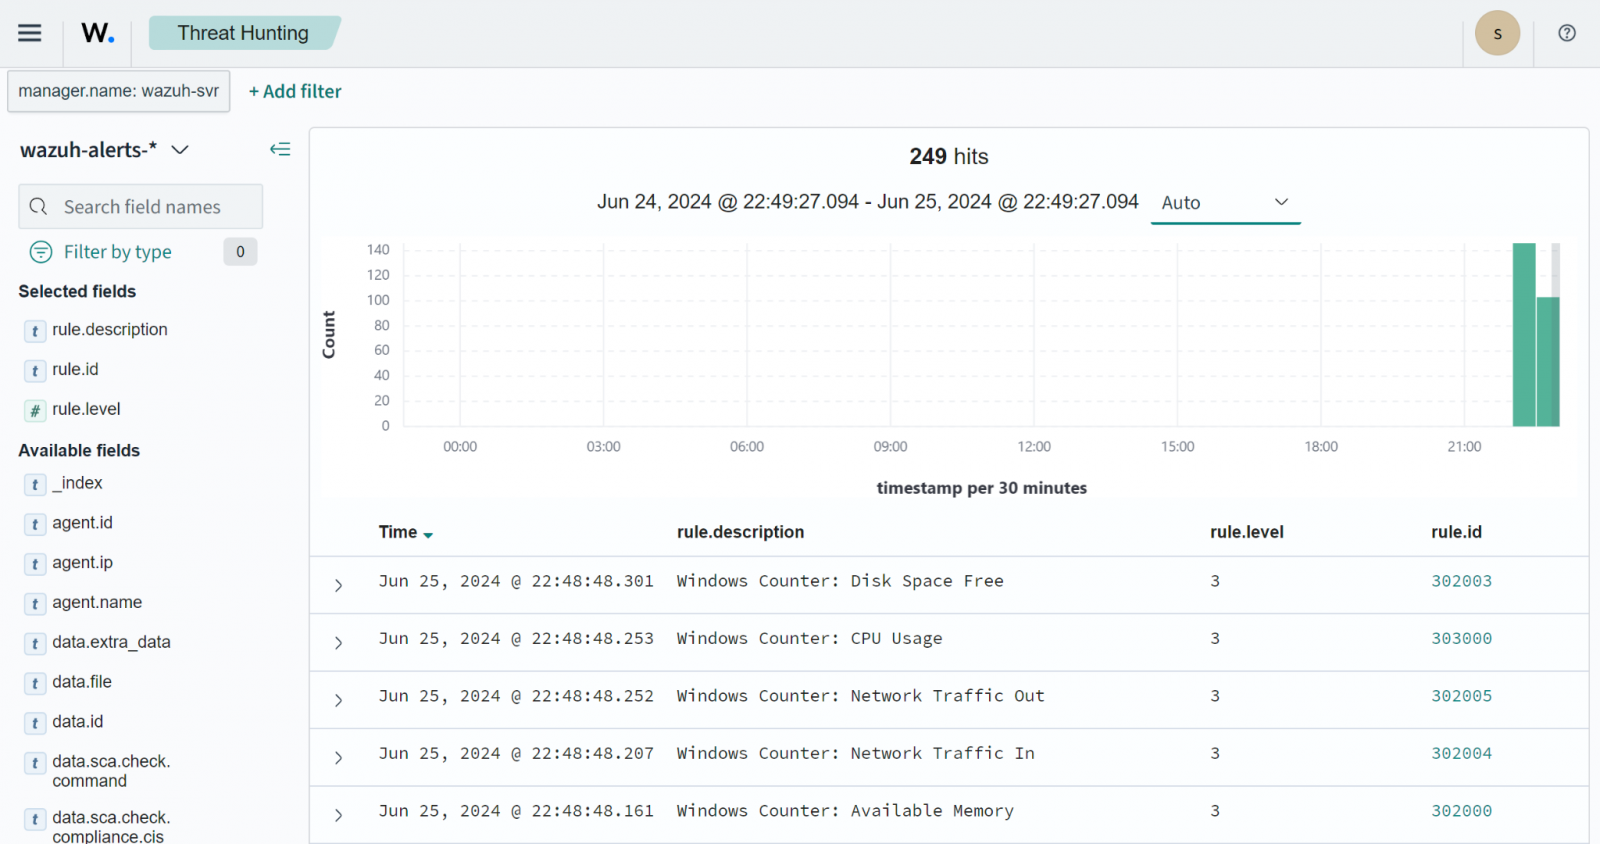
Task: Expand the Available Memory alert row
Action: [338, 815]
